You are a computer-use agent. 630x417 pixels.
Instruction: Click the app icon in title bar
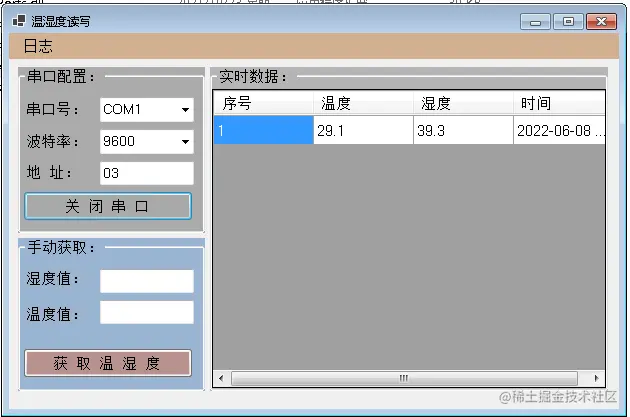[19, 21]
